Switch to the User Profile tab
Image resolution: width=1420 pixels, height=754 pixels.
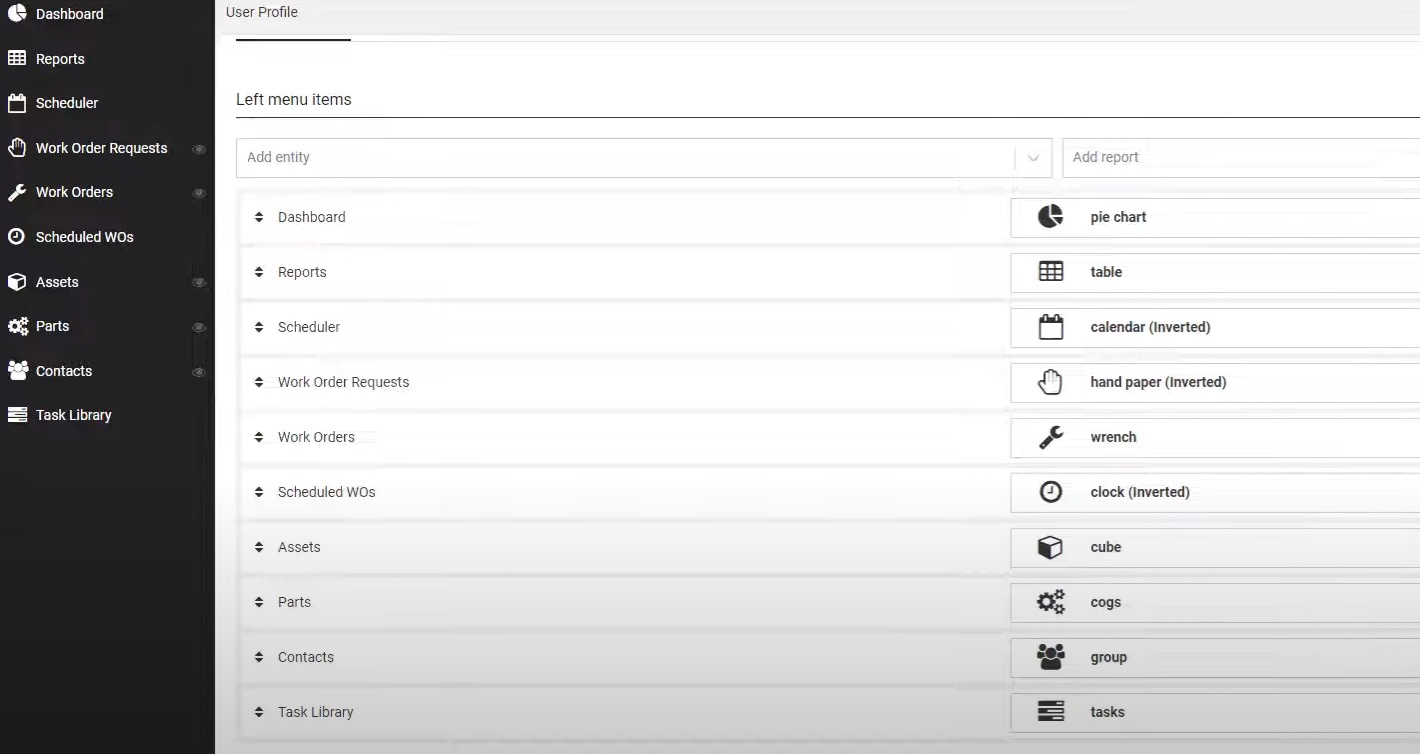262,12
